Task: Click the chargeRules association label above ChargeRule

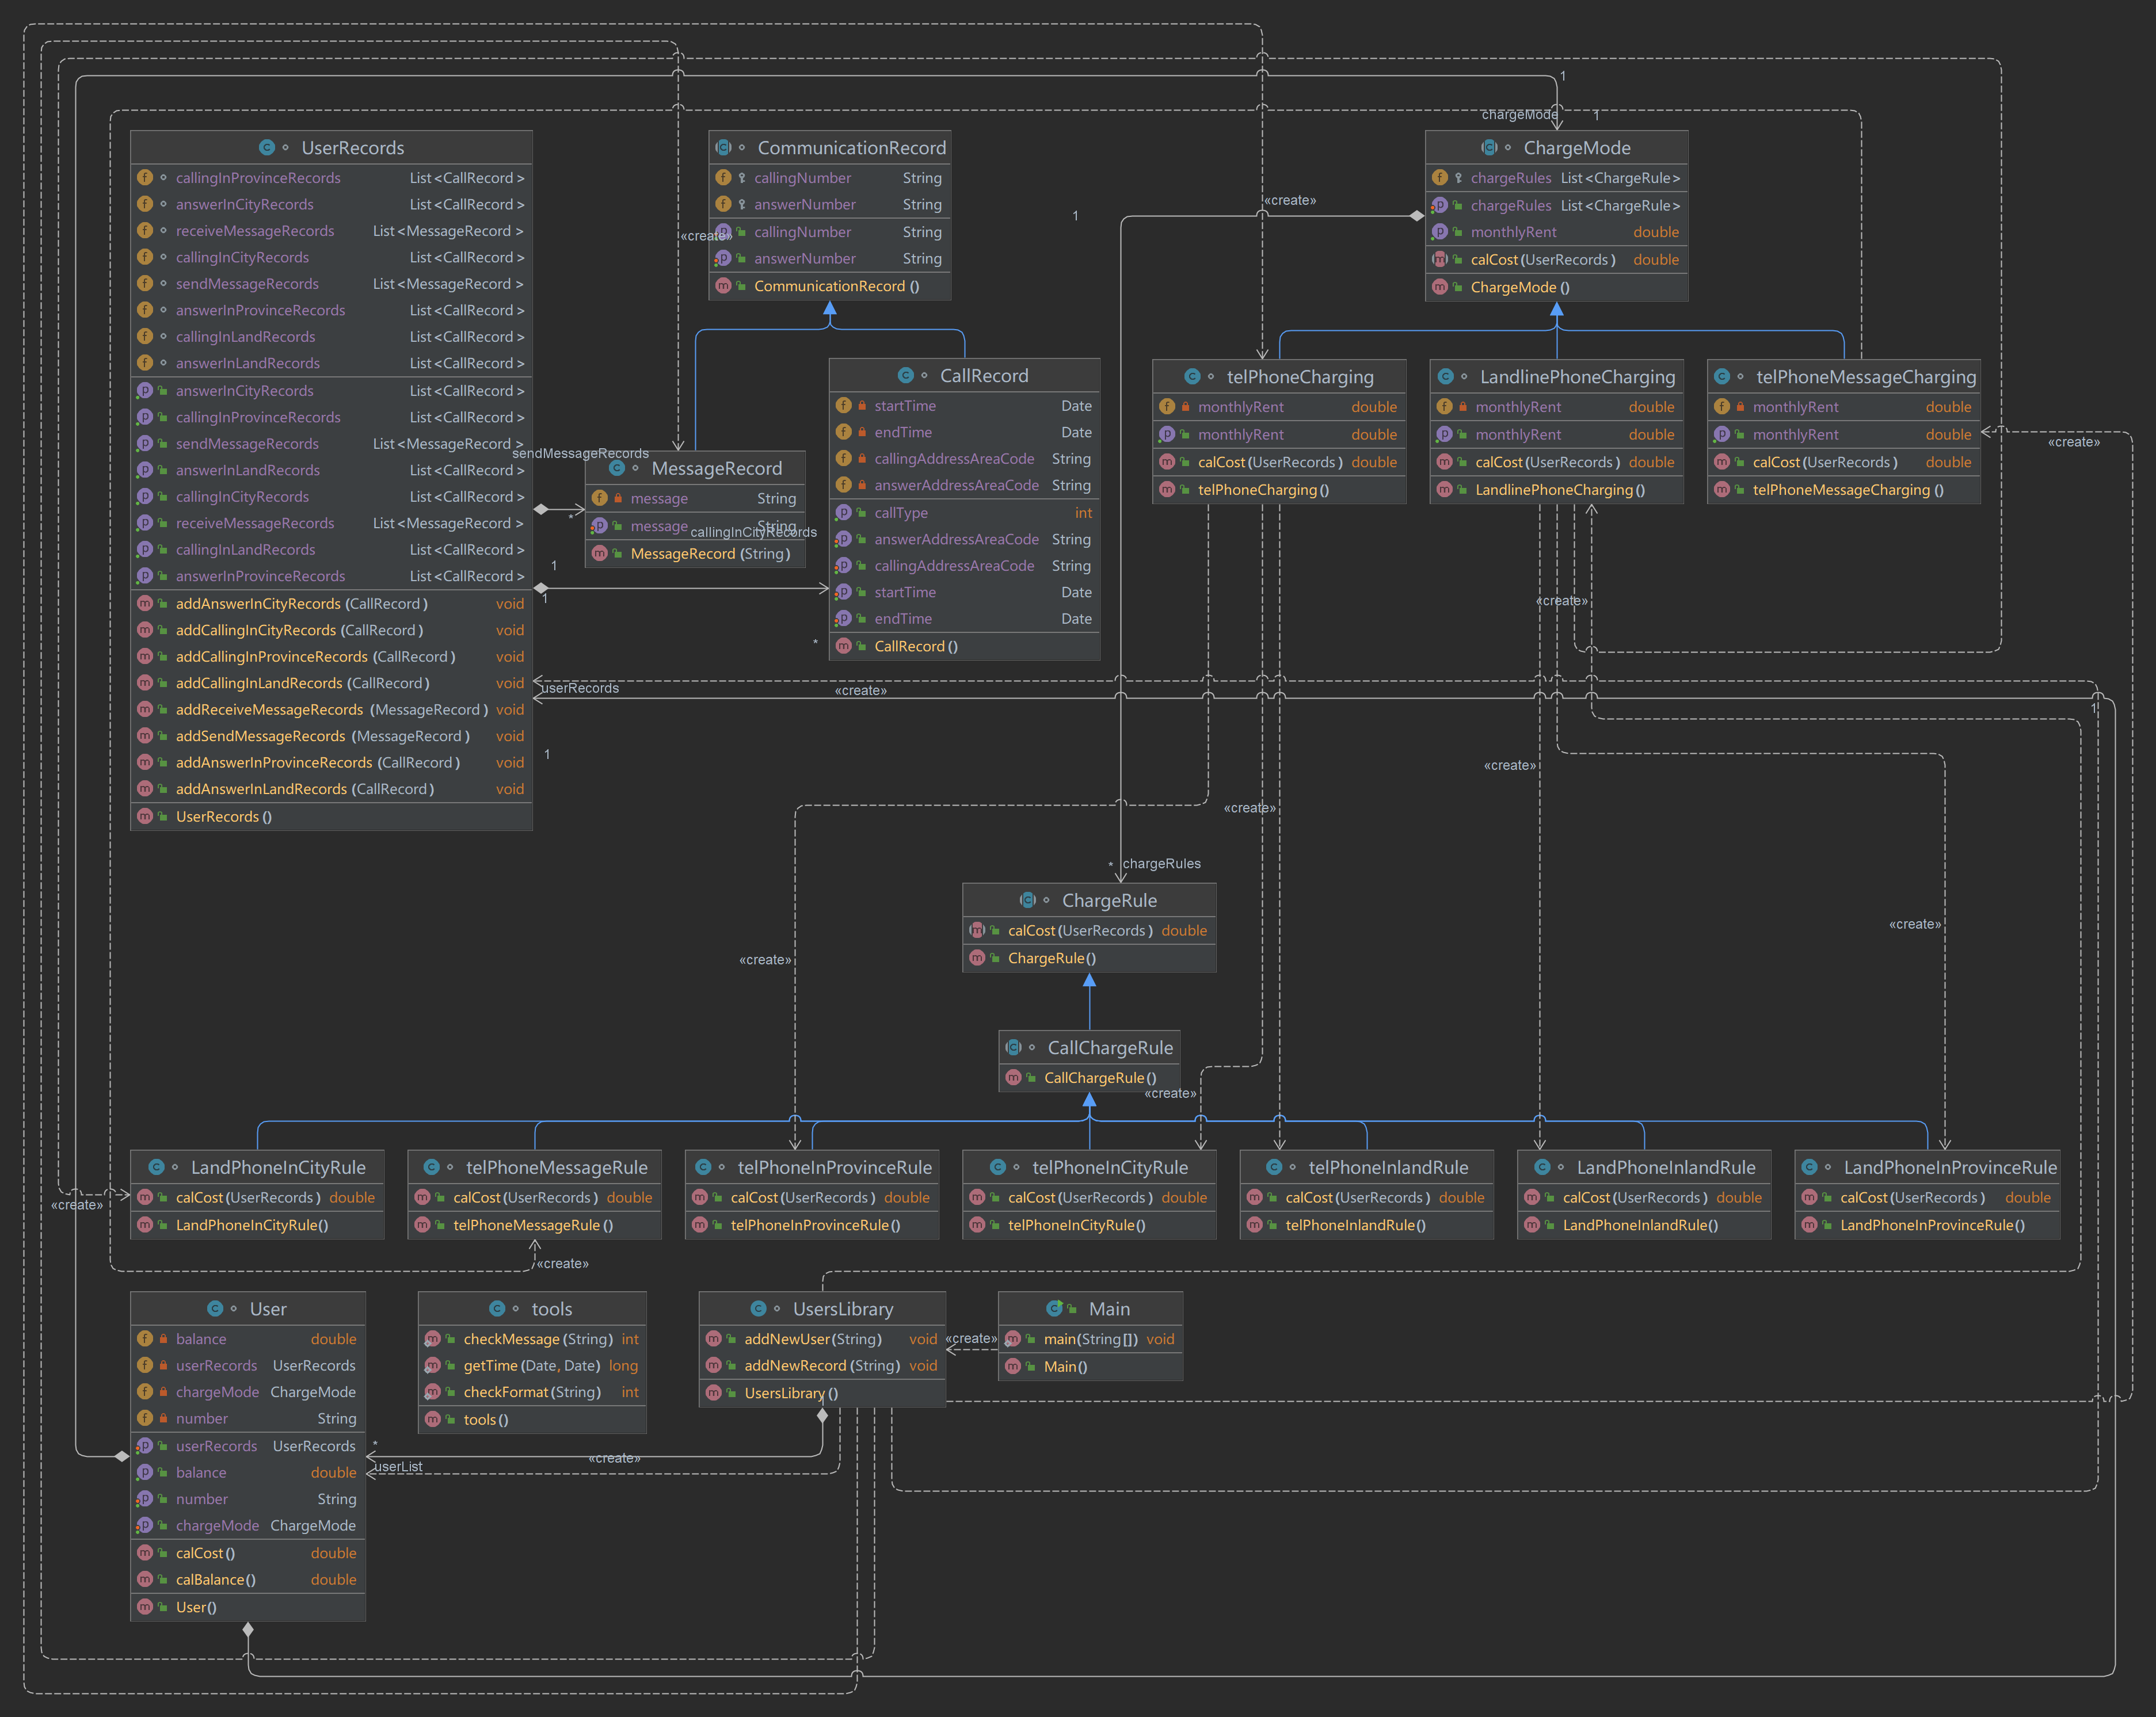Action: (1161, 863)
